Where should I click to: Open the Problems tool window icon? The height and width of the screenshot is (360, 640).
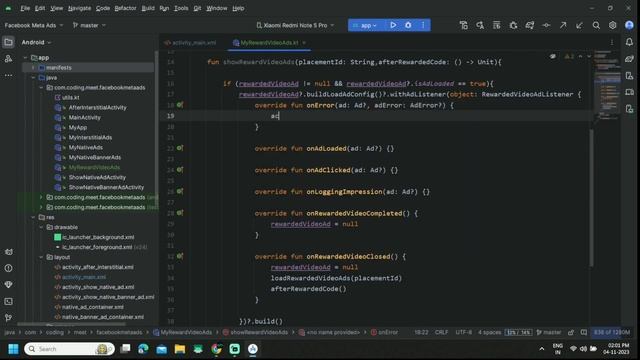[x=9, y=268]
